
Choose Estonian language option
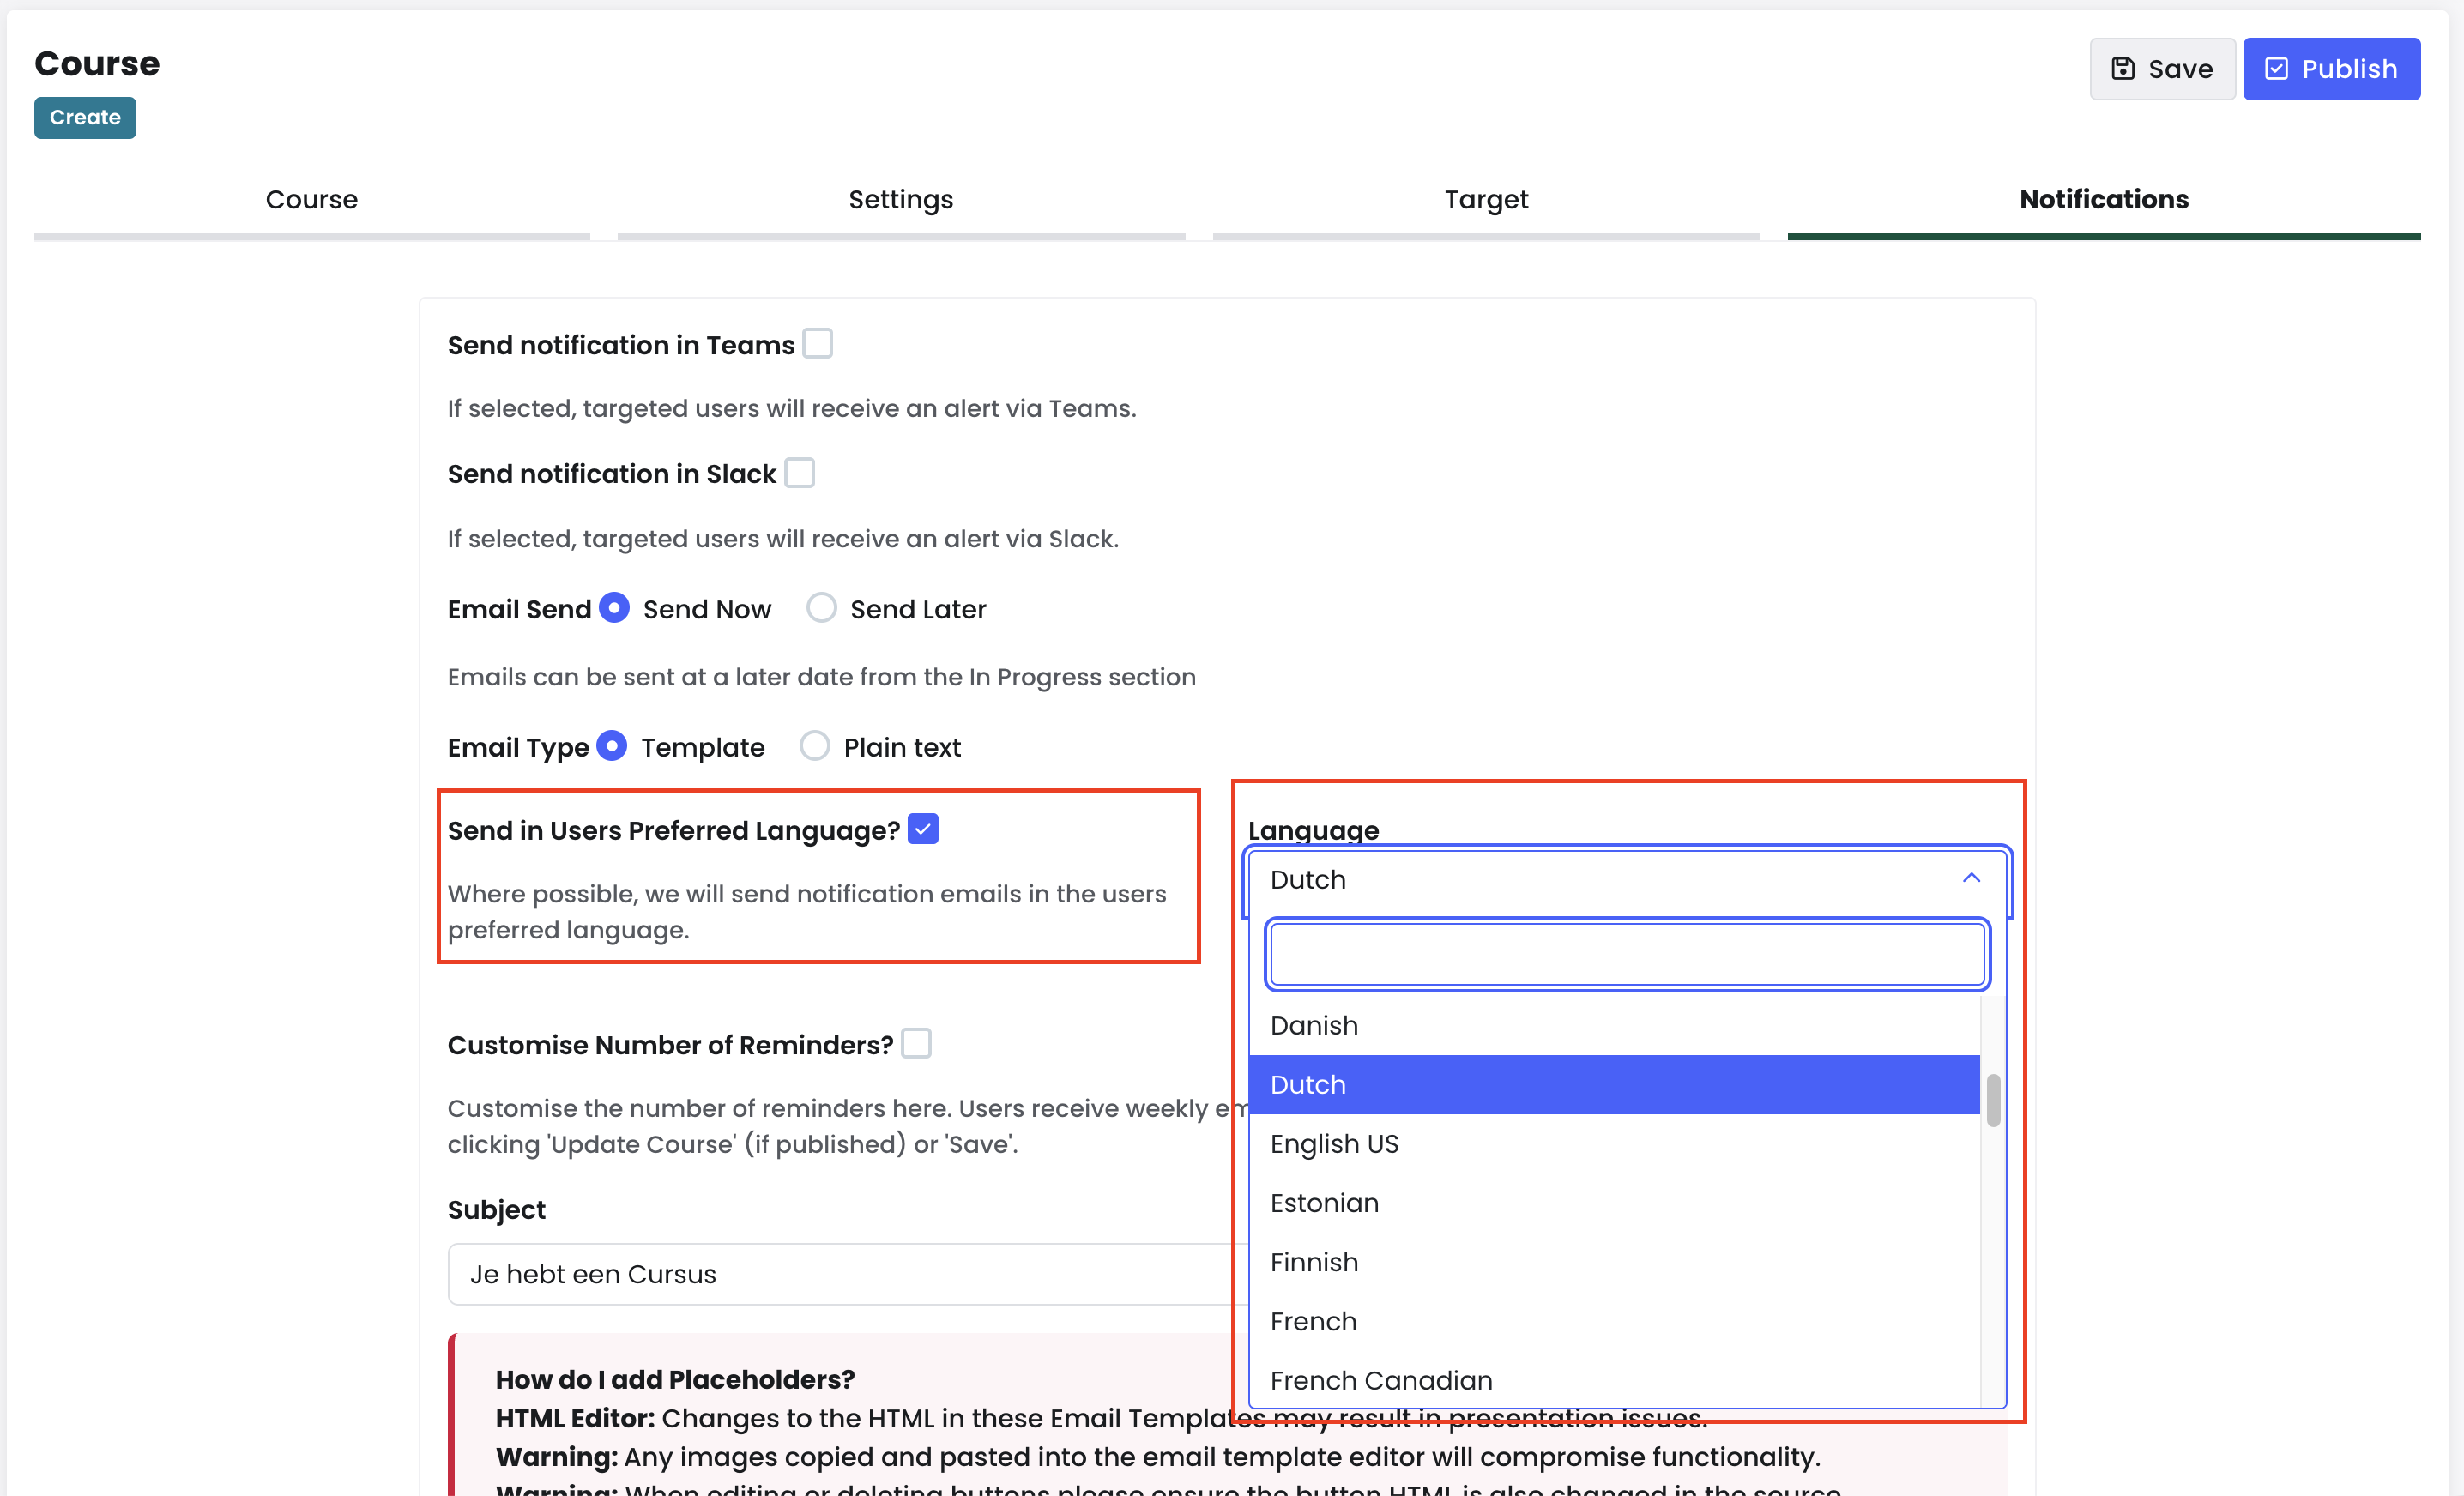point(1614,1202)
